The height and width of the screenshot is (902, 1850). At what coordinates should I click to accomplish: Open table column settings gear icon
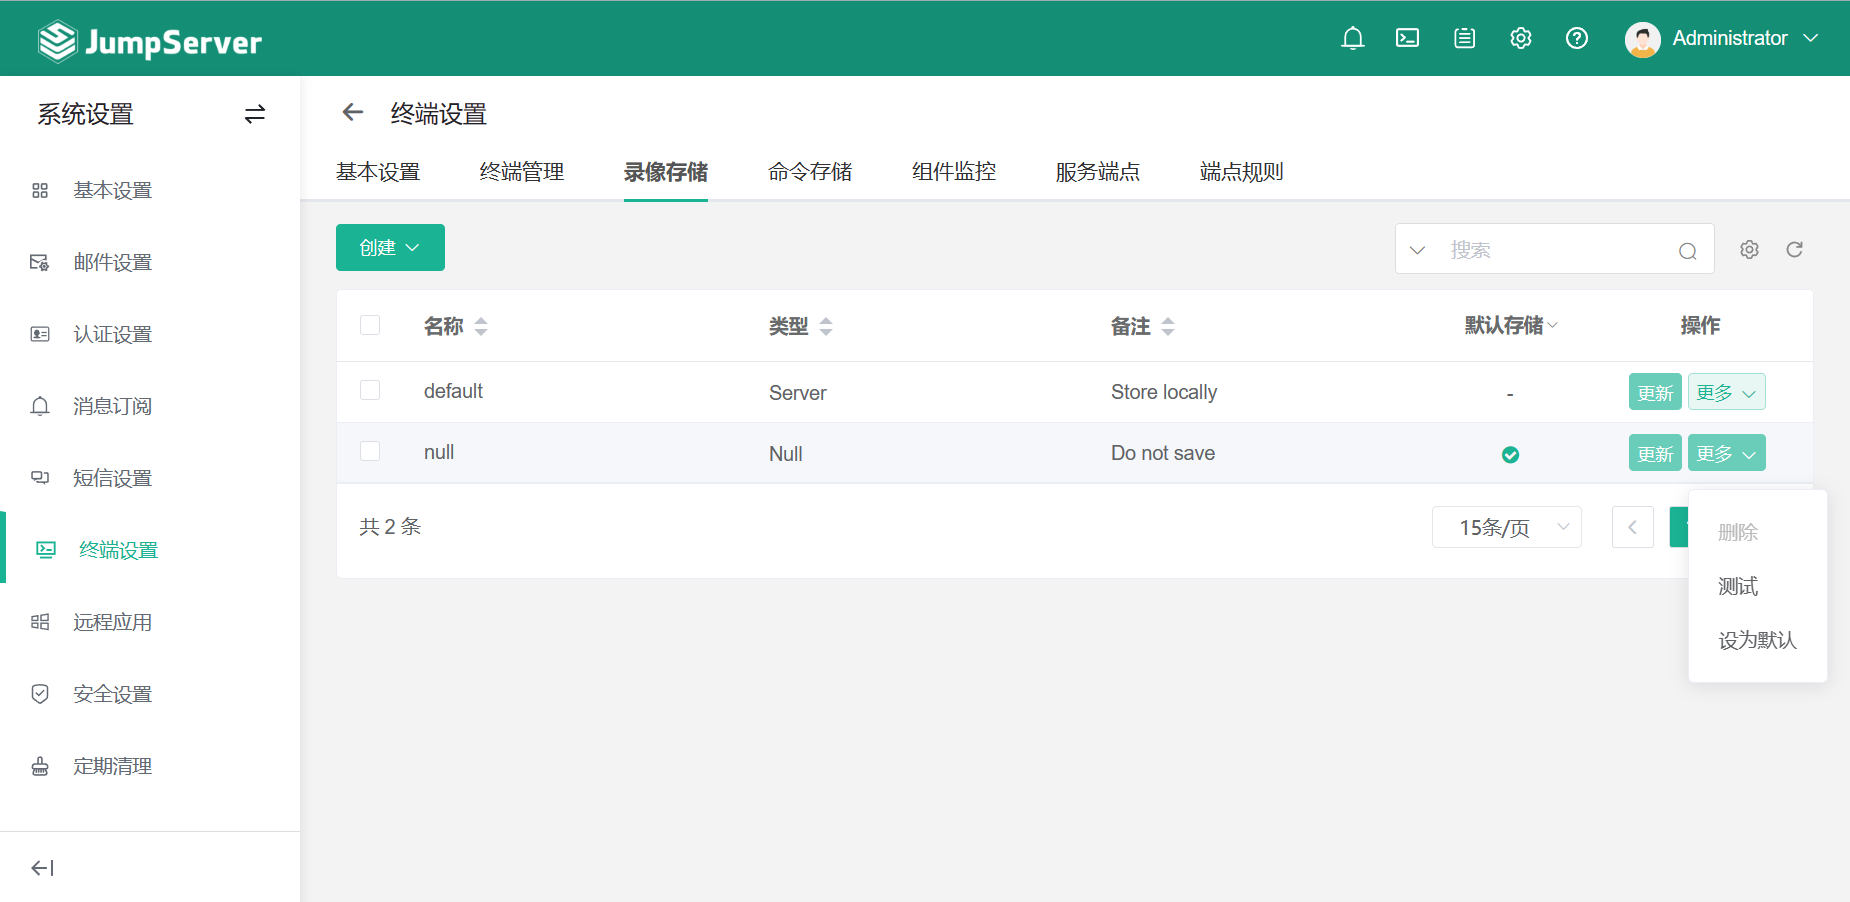point(1749,249)
